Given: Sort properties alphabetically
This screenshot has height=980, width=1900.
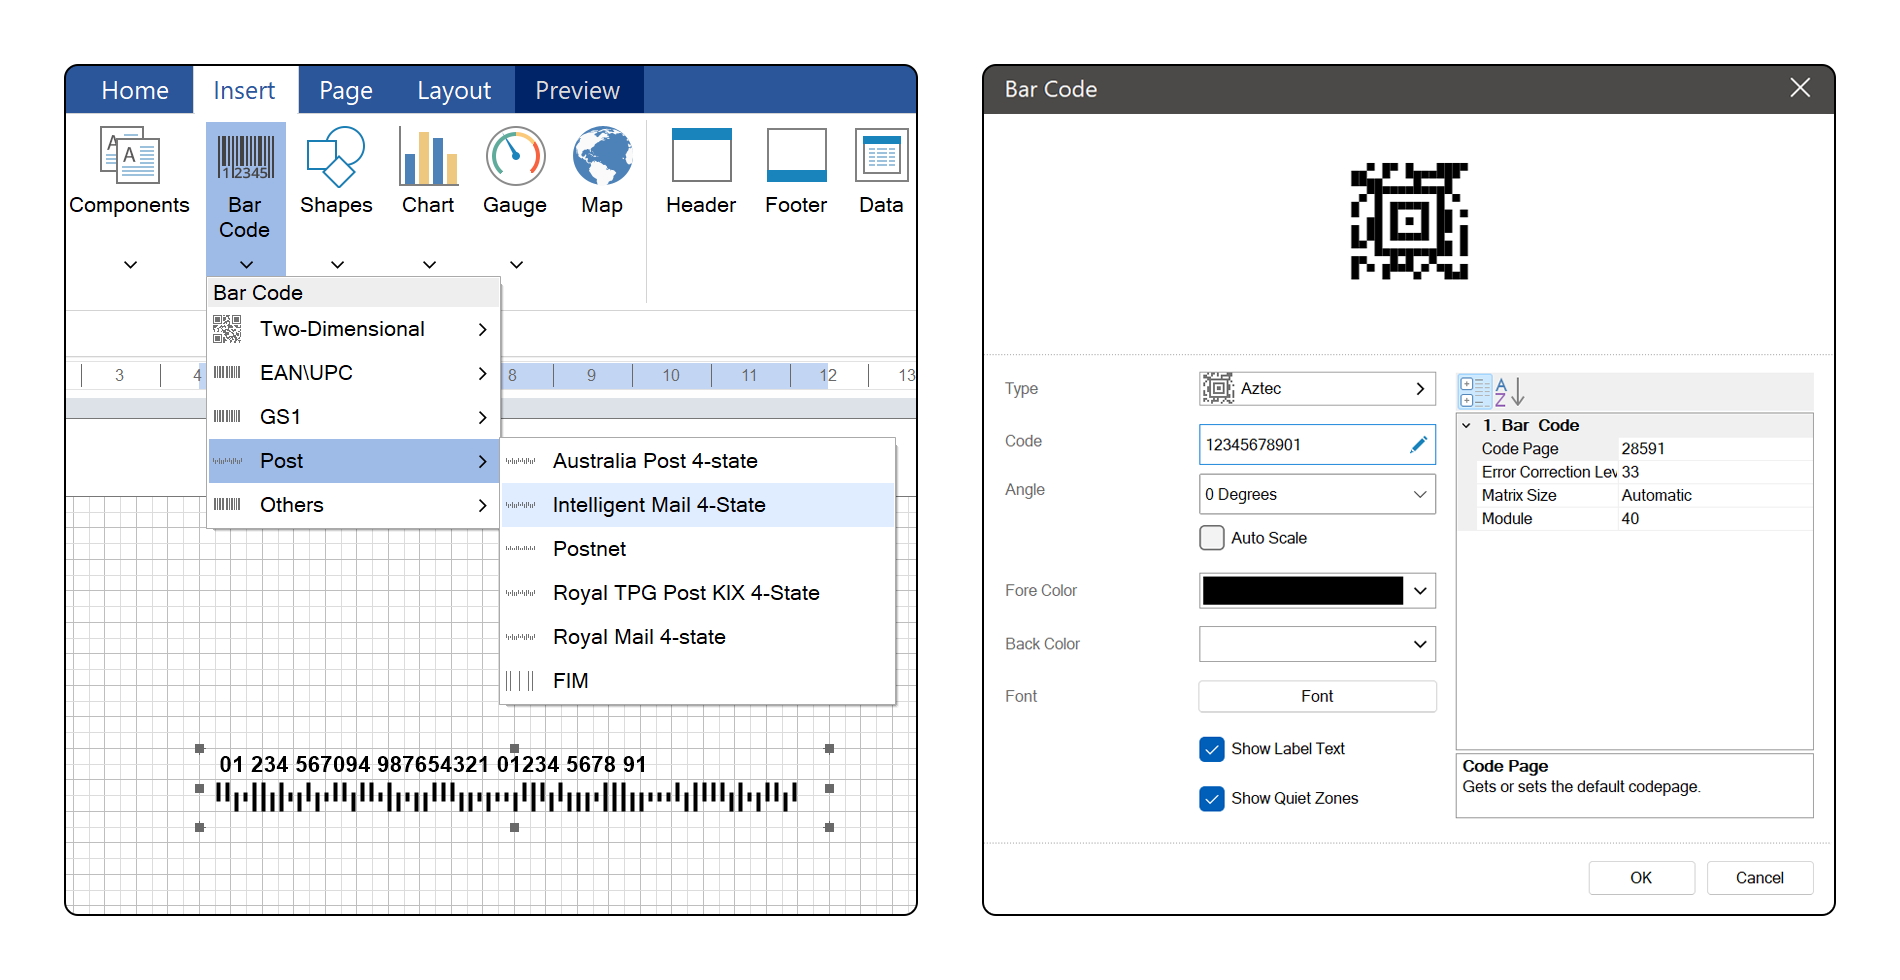Looking at the screenshot, I should point(1510,391).
